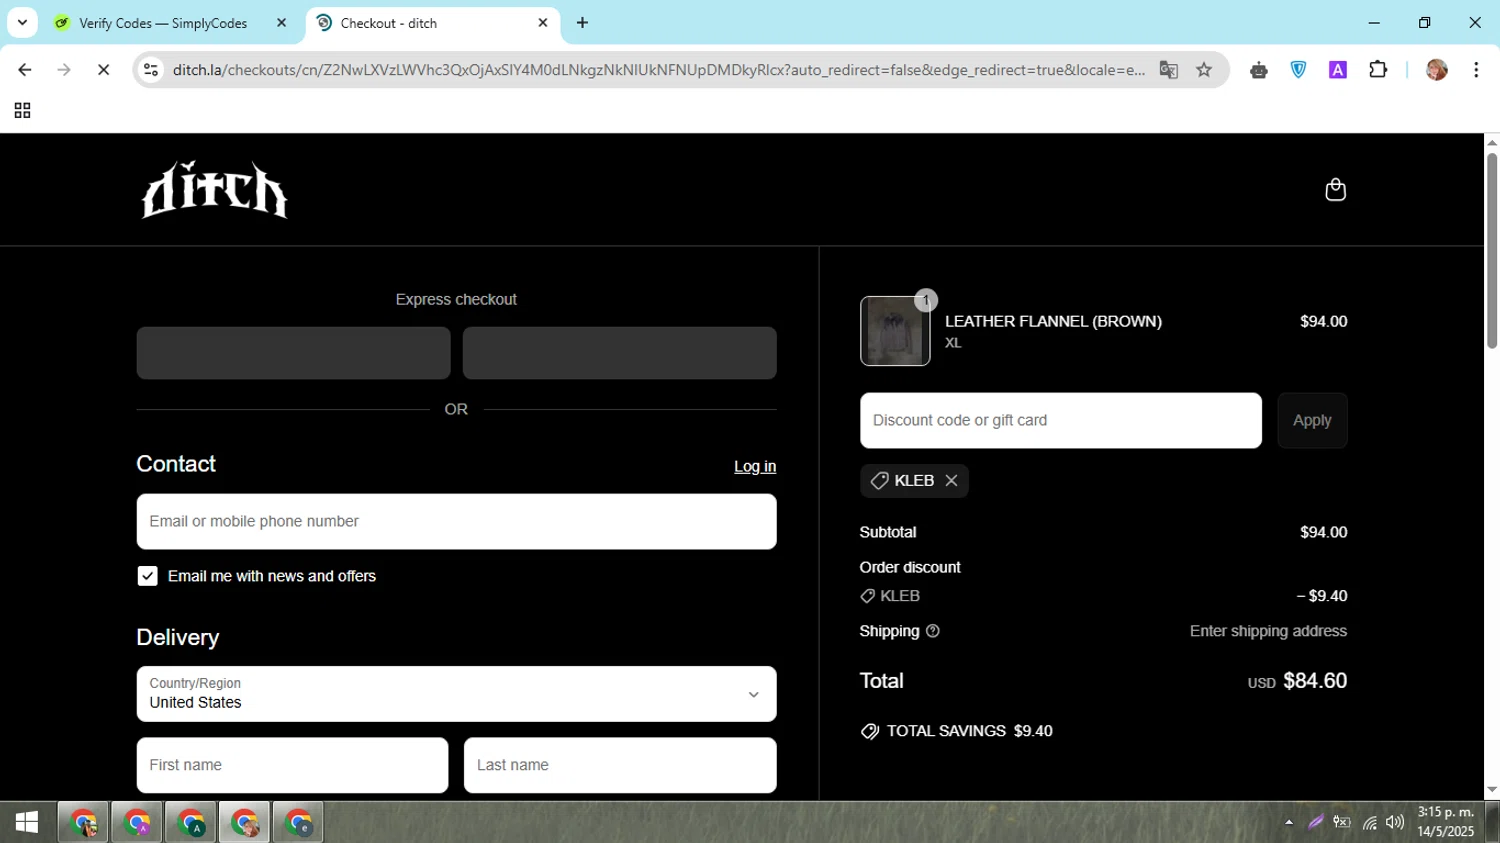1500x843 pixels.
Task: Click the Apply discount button
Action: pyautogui.click(x=1312, y=421)
